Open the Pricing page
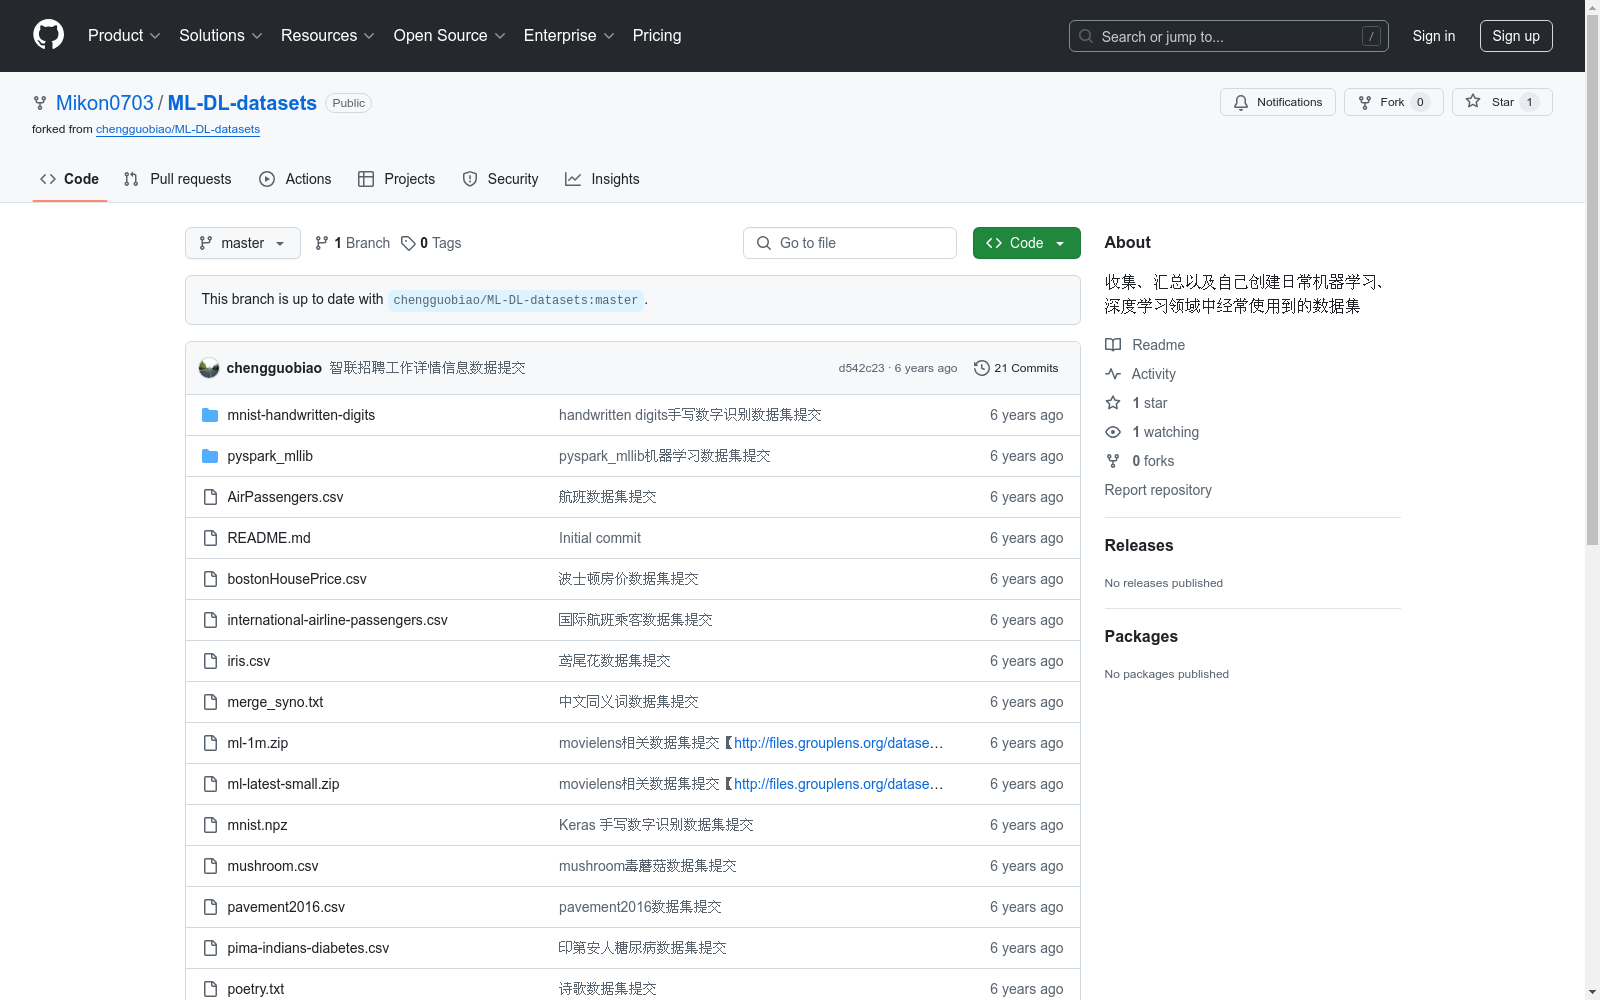Viewport: 1600px width, 1000px height. point(657,36)
